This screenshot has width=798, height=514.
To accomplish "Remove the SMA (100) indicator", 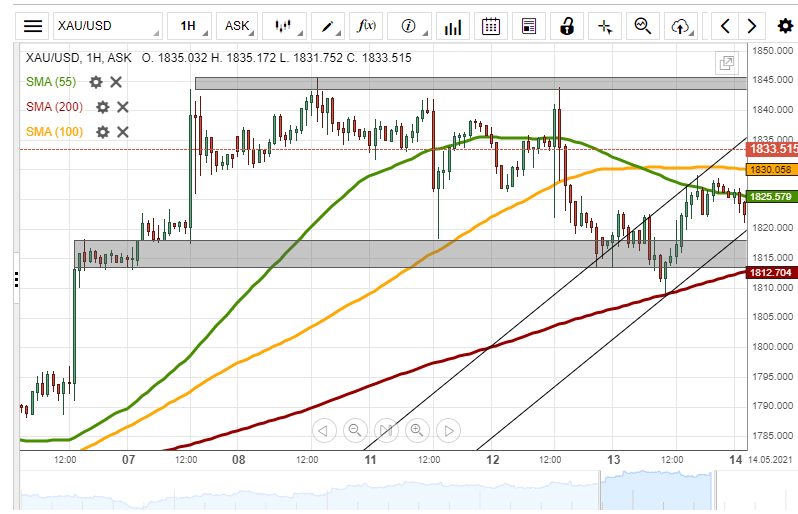I will [x=123, y=132].
